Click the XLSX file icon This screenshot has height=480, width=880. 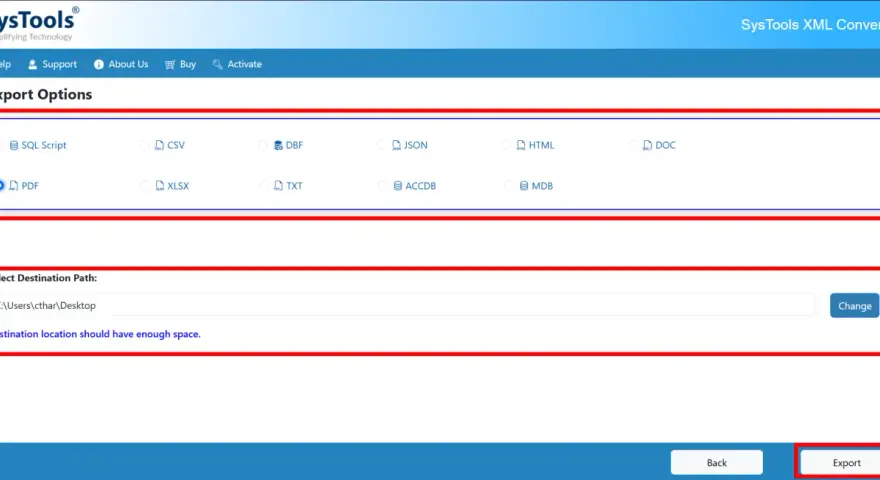[160, 186]
